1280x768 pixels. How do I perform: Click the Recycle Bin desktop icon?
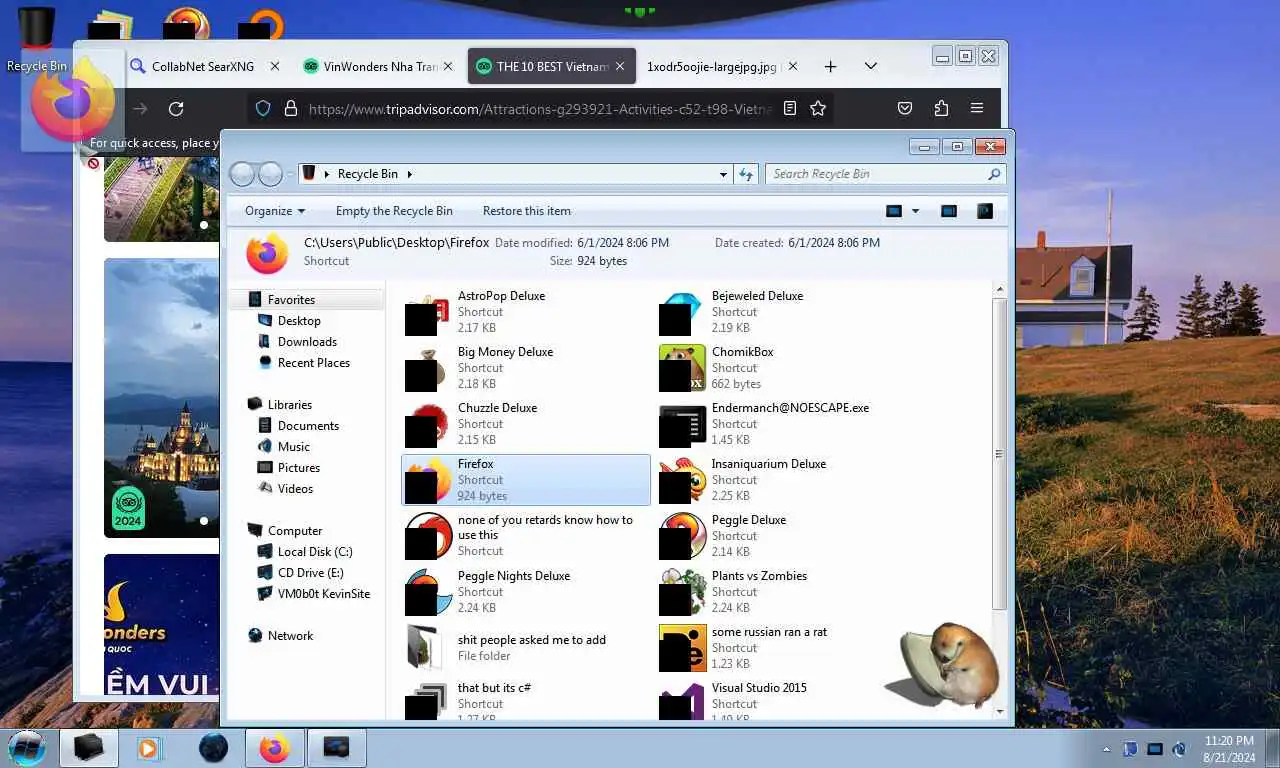(37, 42)
